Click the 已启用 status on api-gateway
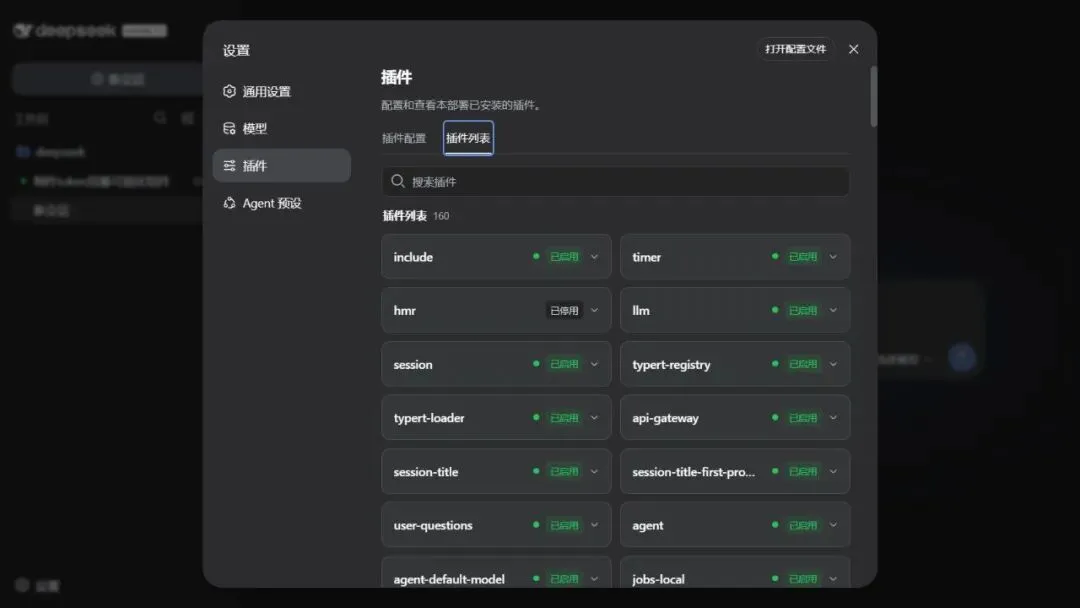 [x=803, y=418]
